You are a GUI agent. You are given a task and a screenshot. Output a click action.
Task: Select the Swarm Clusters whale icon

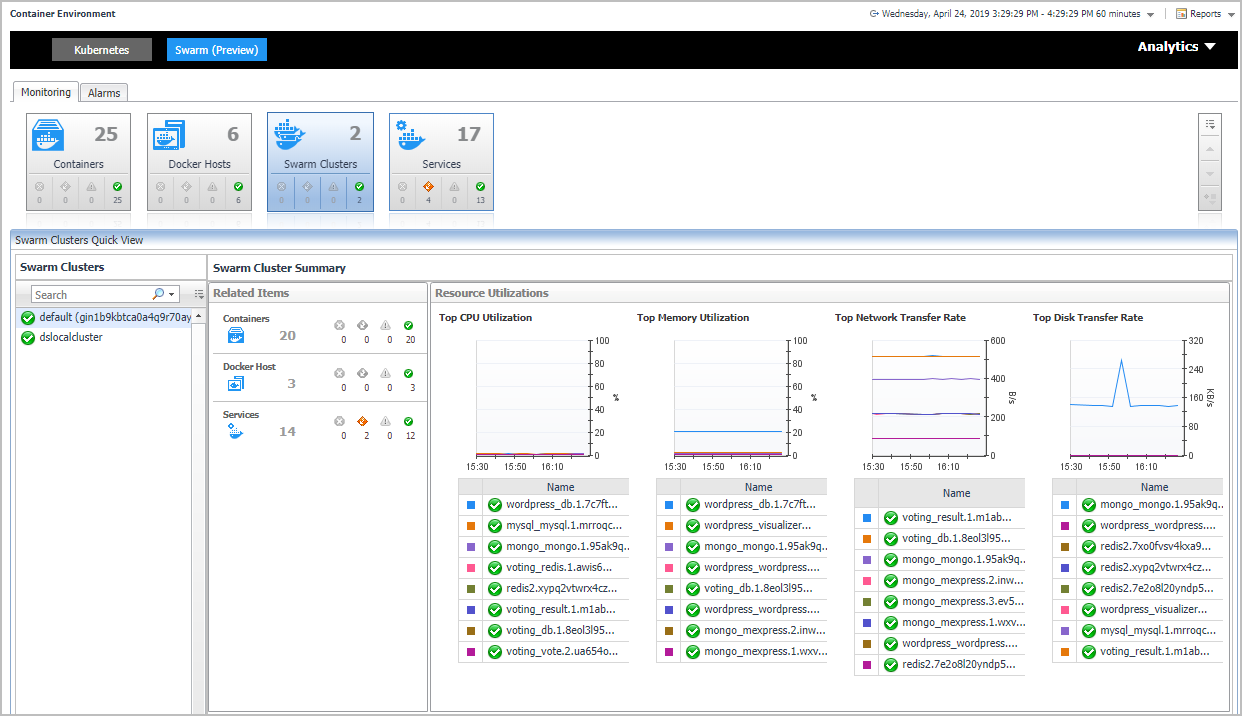pyautogui.click(x=290, y=135)
